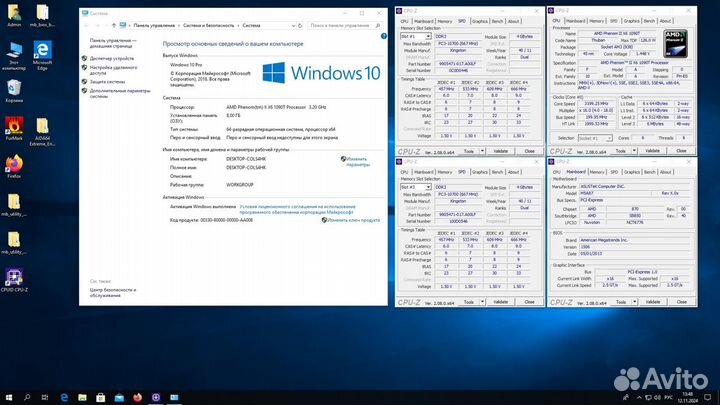This screenshot has width=720, height=405.
Task: Open the Bench tab in the Phenom processor CPU-Z window
Action: [649, 21]
